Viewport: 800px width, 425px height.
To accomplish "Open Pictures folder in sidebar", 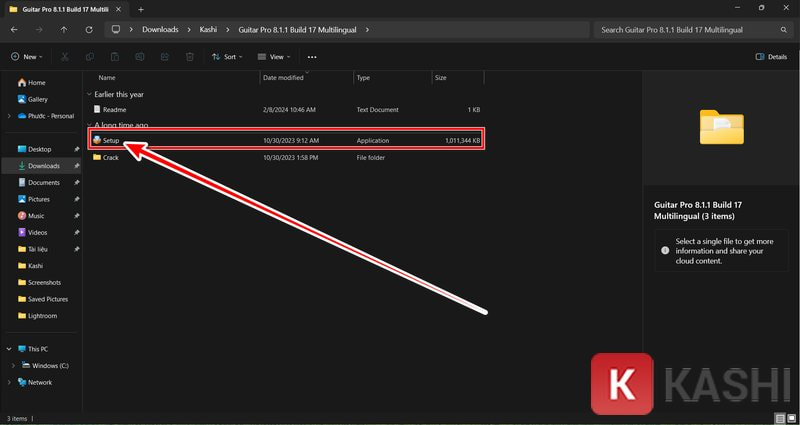I will pos(39,199).
